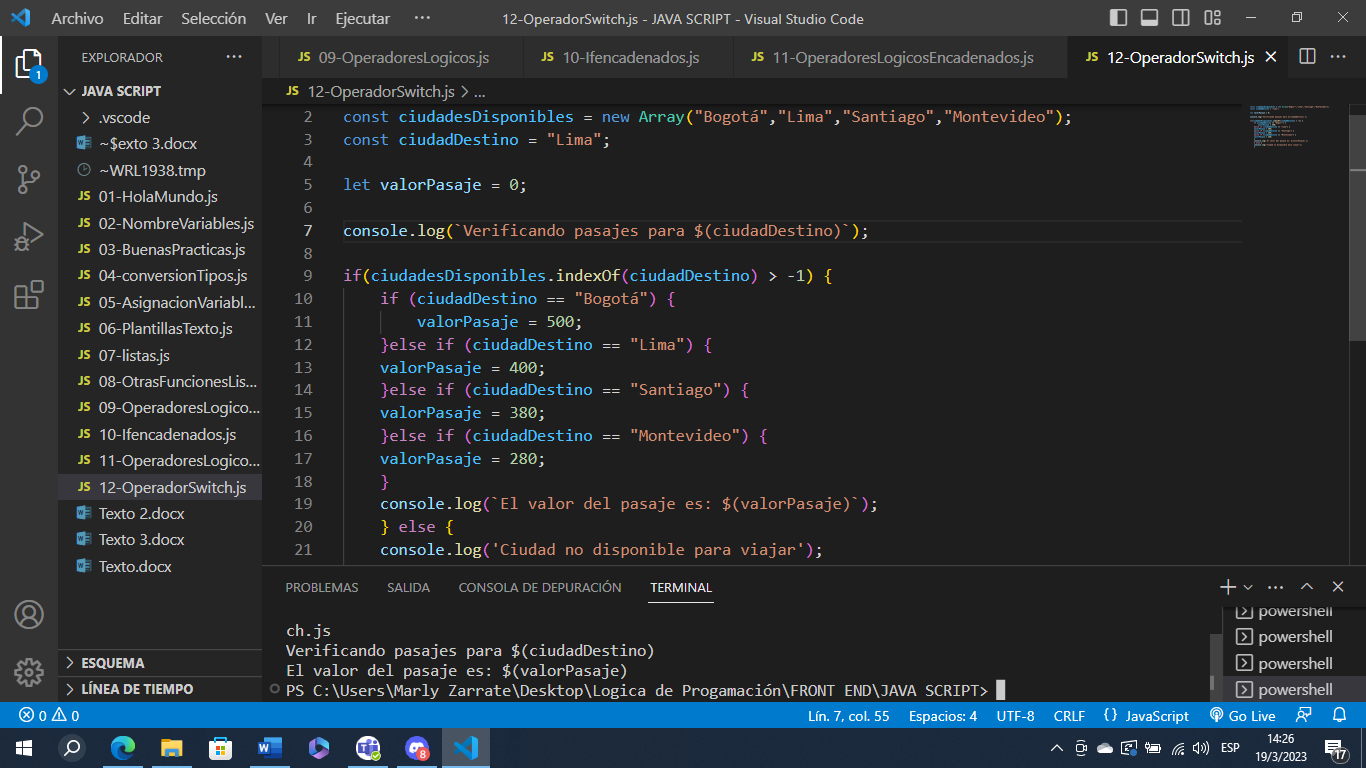
Task: Toggle Secondary Side Bar layout icon
Action: [x=1181, y=18]
